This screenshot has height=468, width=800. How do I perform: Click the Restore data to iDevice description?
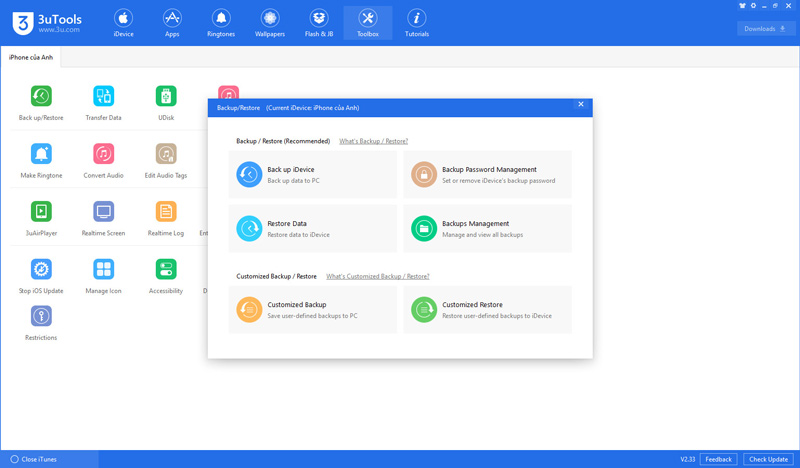(298, 235)
